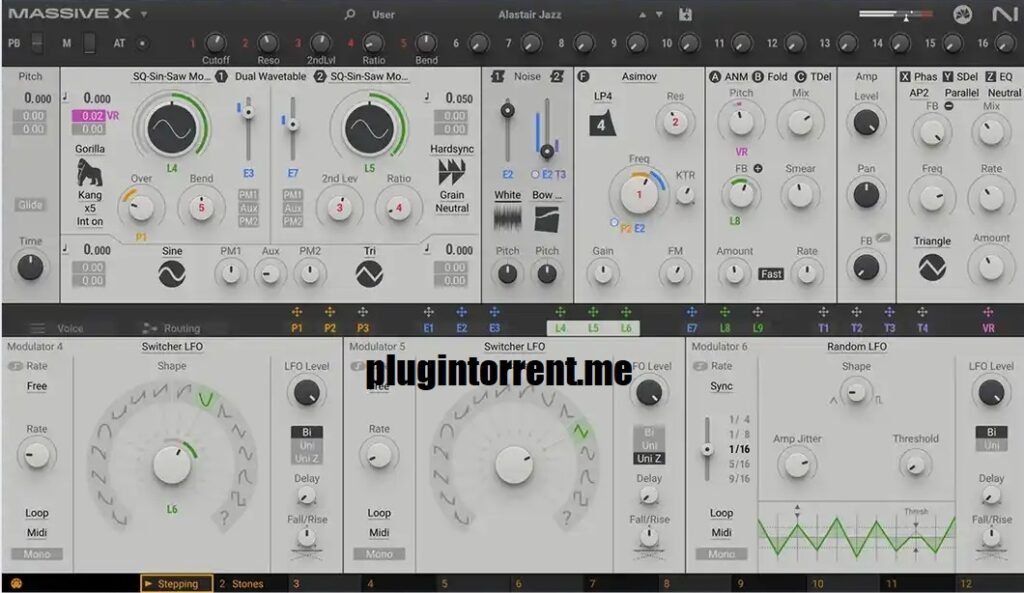Open the Asimov filter type dropdown

639,76
